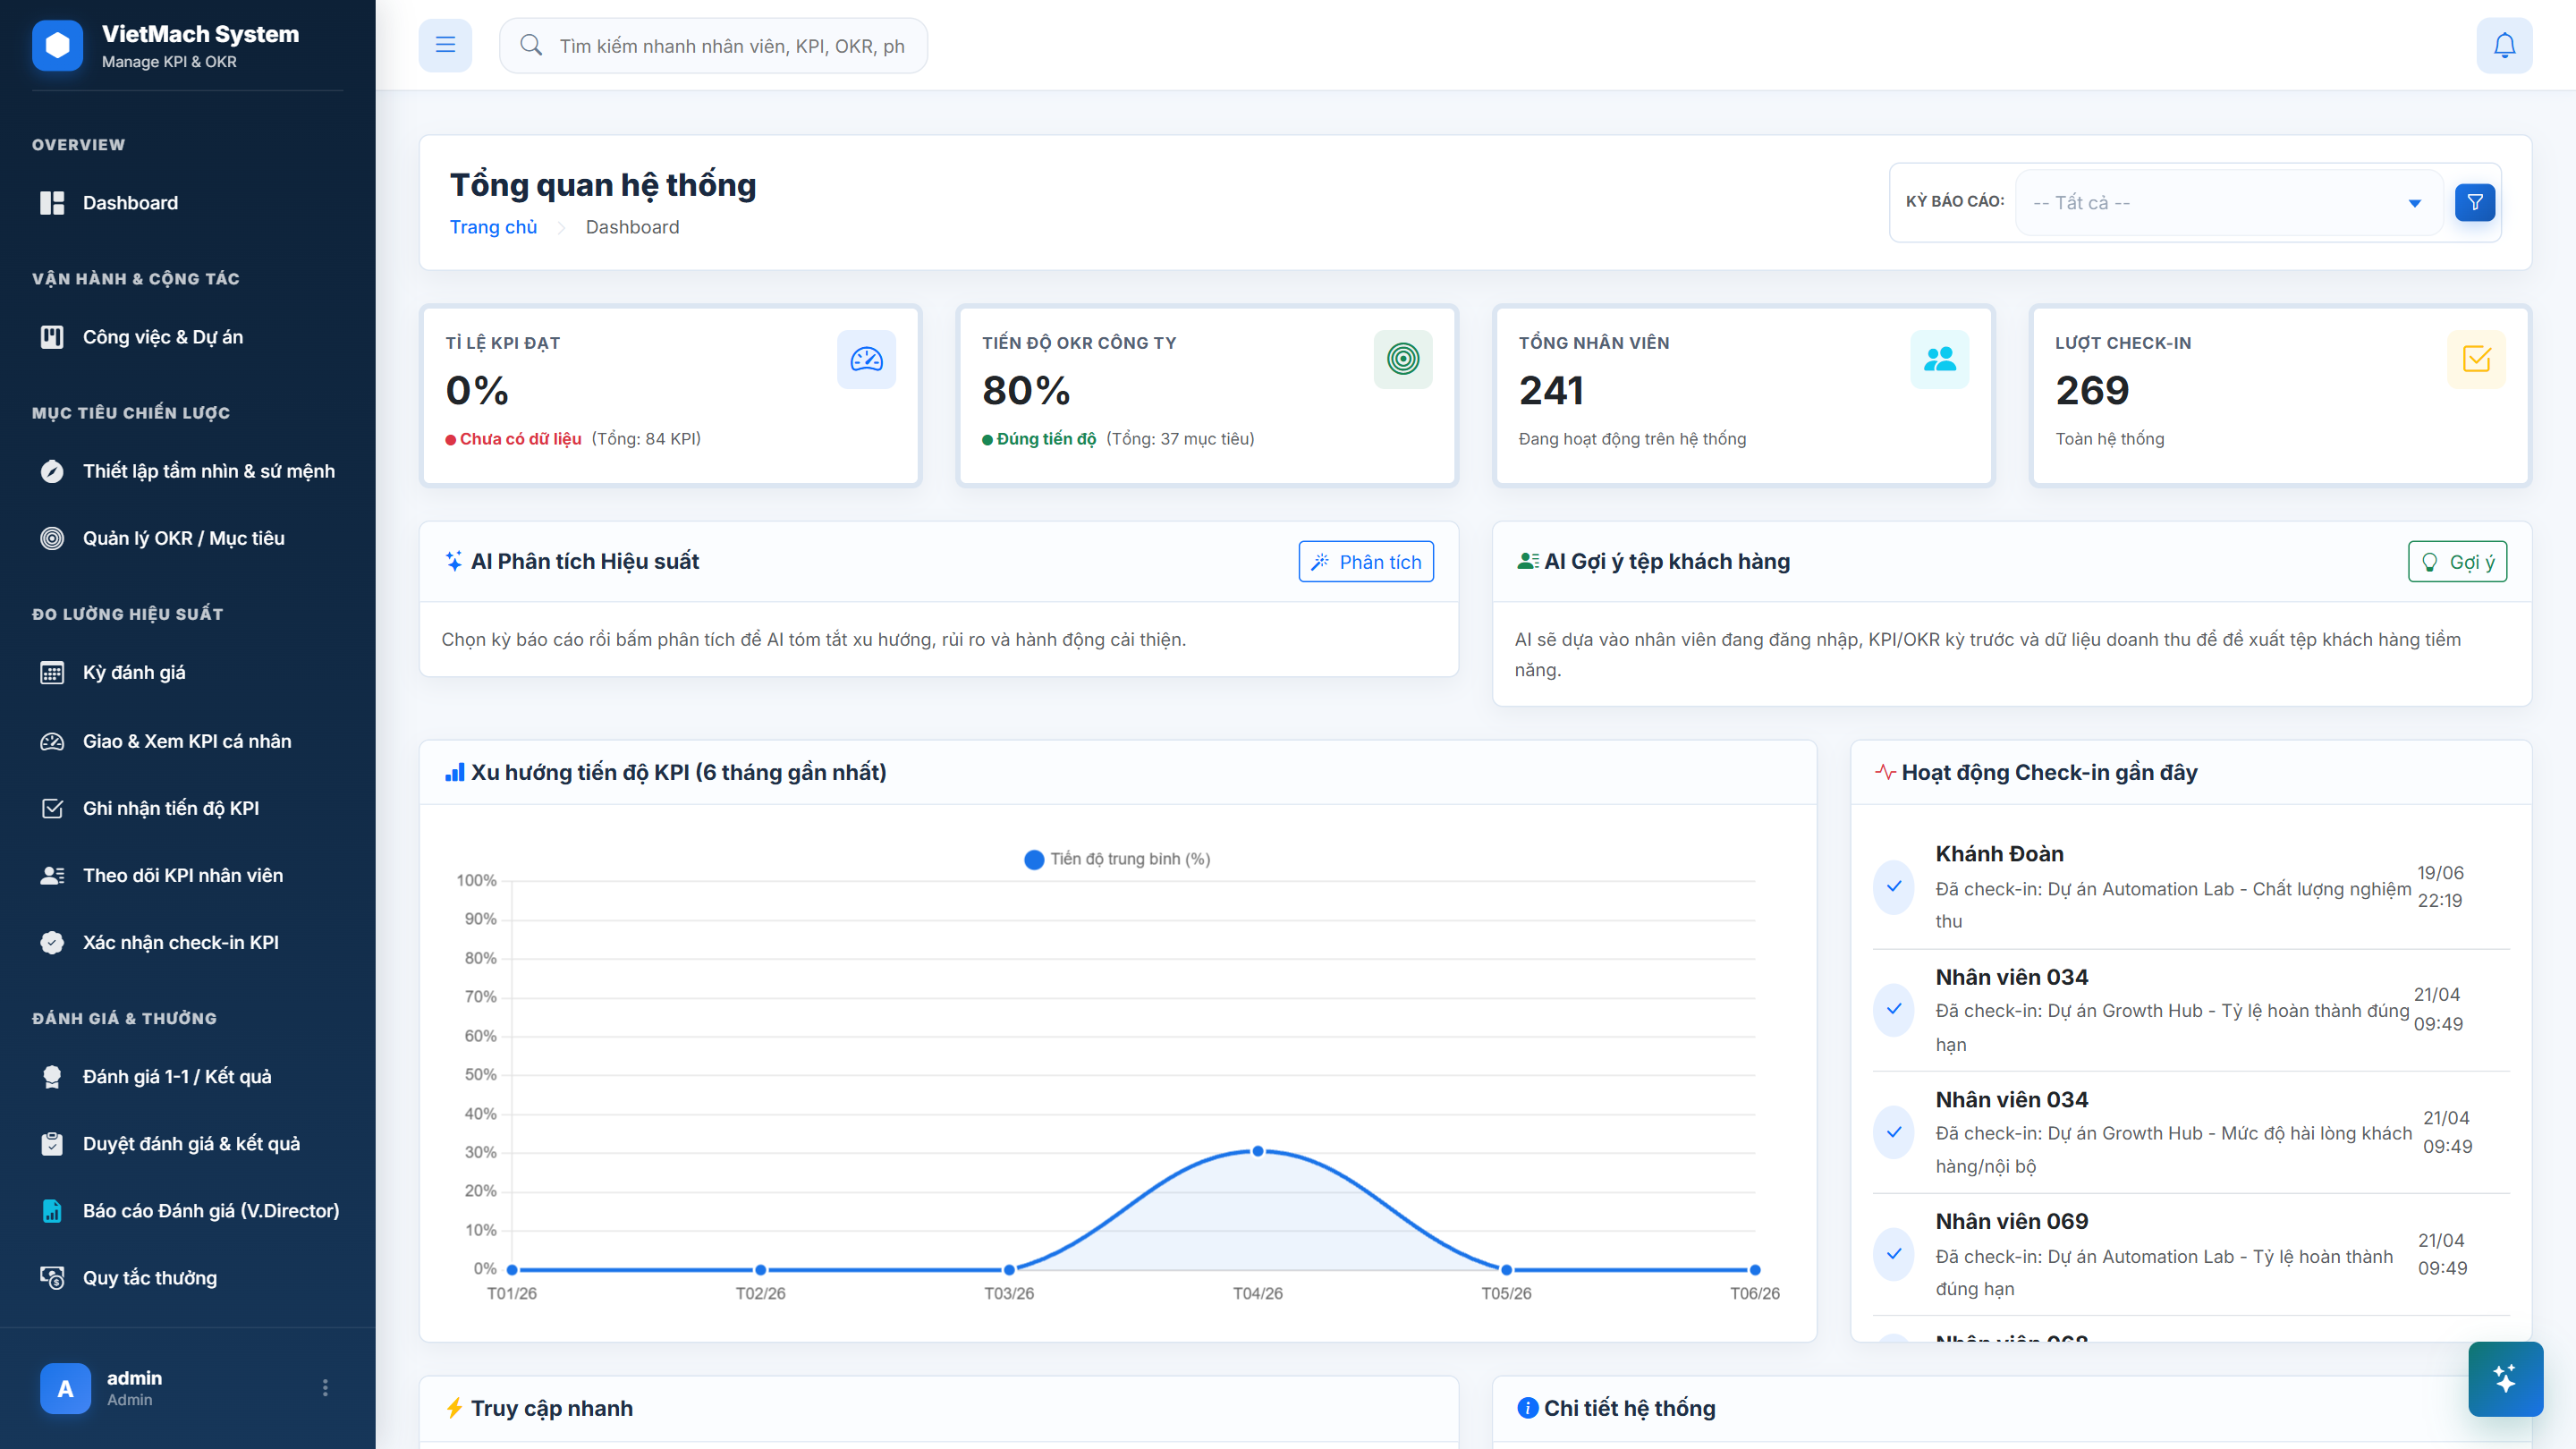
Task: Click the T01/26 data point on chart
Action: click(512, 1270)
